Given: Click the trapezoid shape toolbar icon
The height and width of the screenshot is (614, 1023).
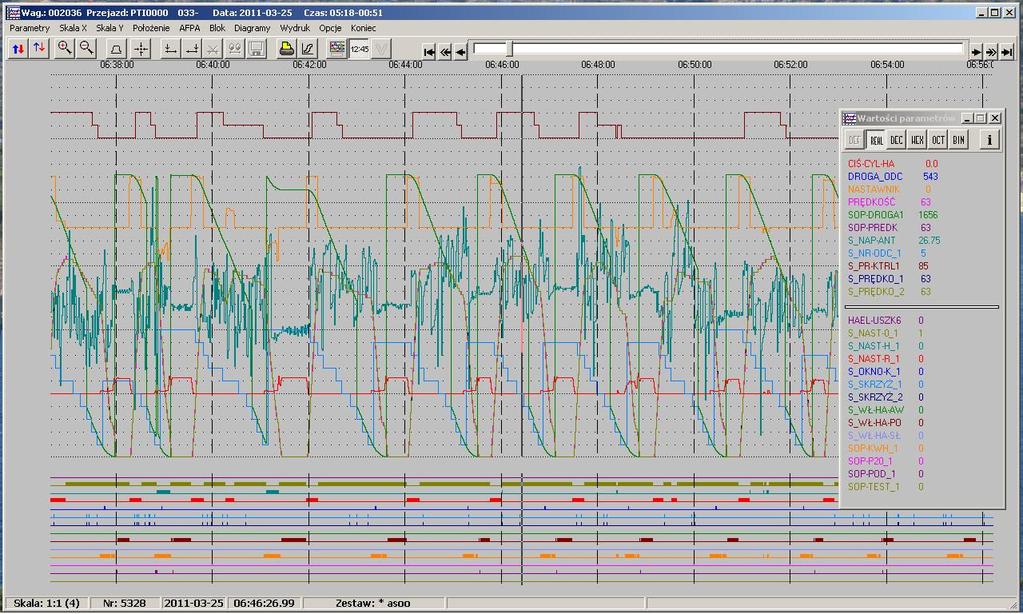Looking at the screenshot, I should [x=116, y=48].
